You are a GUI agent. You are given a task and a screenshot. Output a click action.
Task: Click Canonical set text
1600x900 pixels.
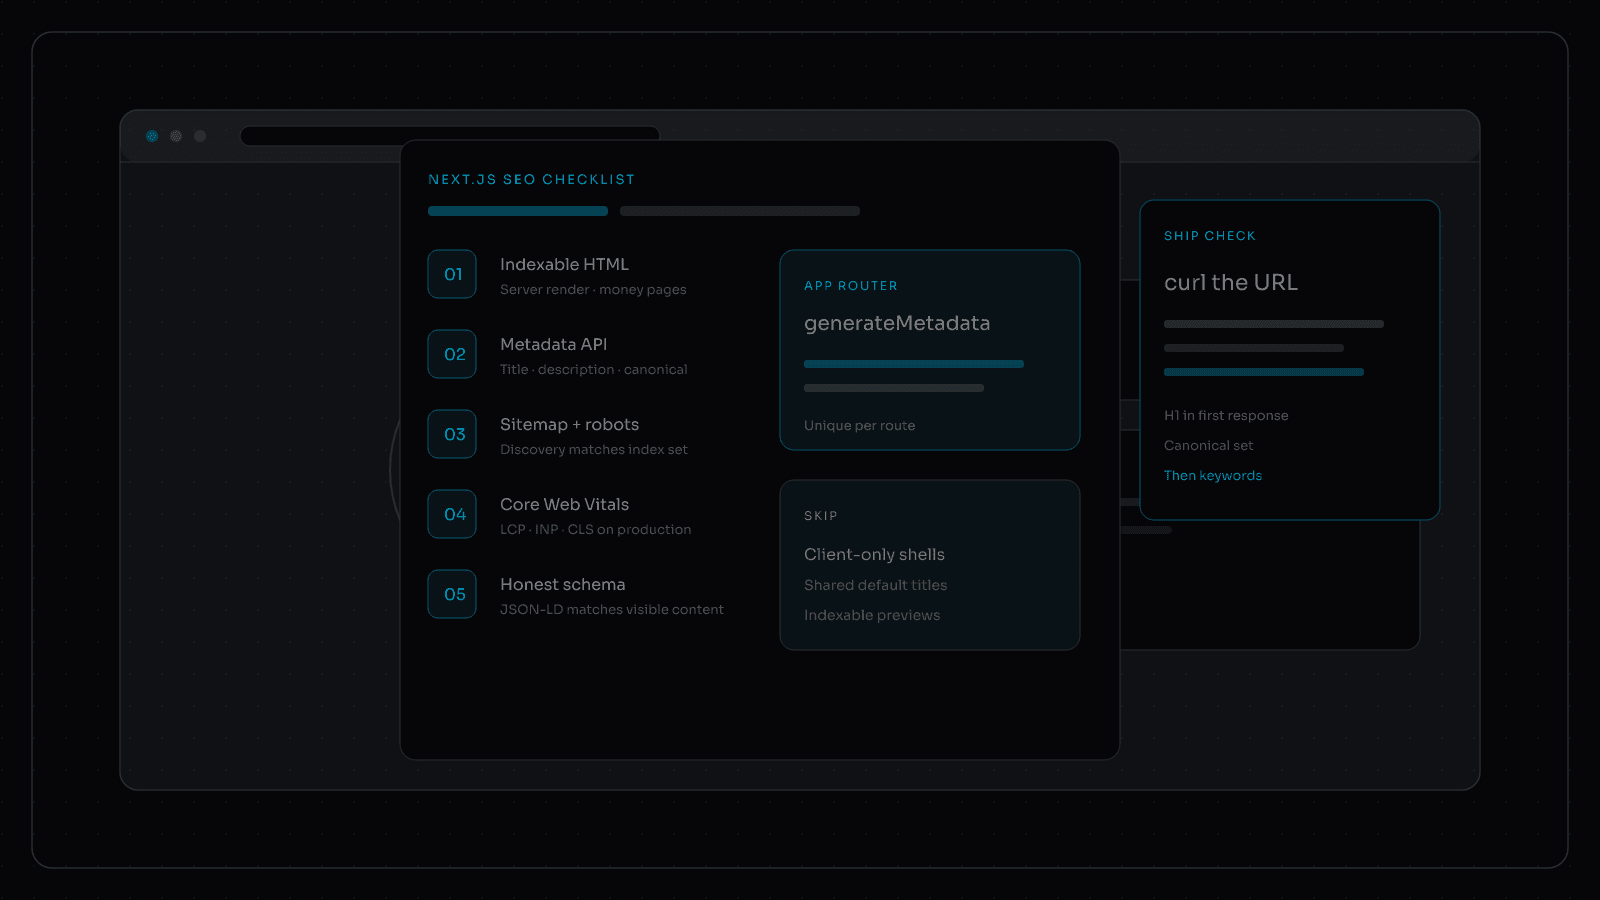point(1208,445)
